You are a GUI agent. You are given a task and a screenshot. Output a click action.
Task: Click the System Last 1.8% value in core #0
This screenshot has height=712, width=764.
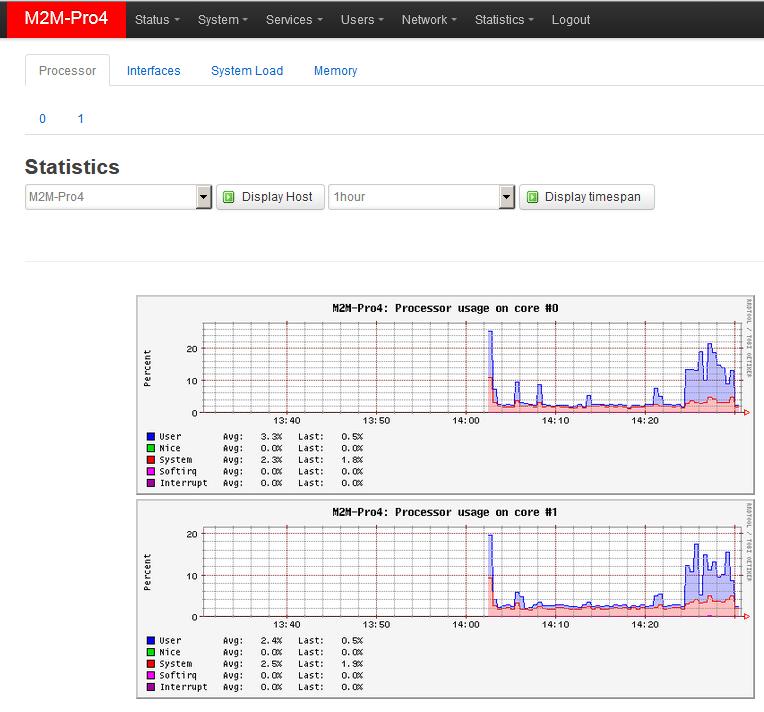pos(352,460)
